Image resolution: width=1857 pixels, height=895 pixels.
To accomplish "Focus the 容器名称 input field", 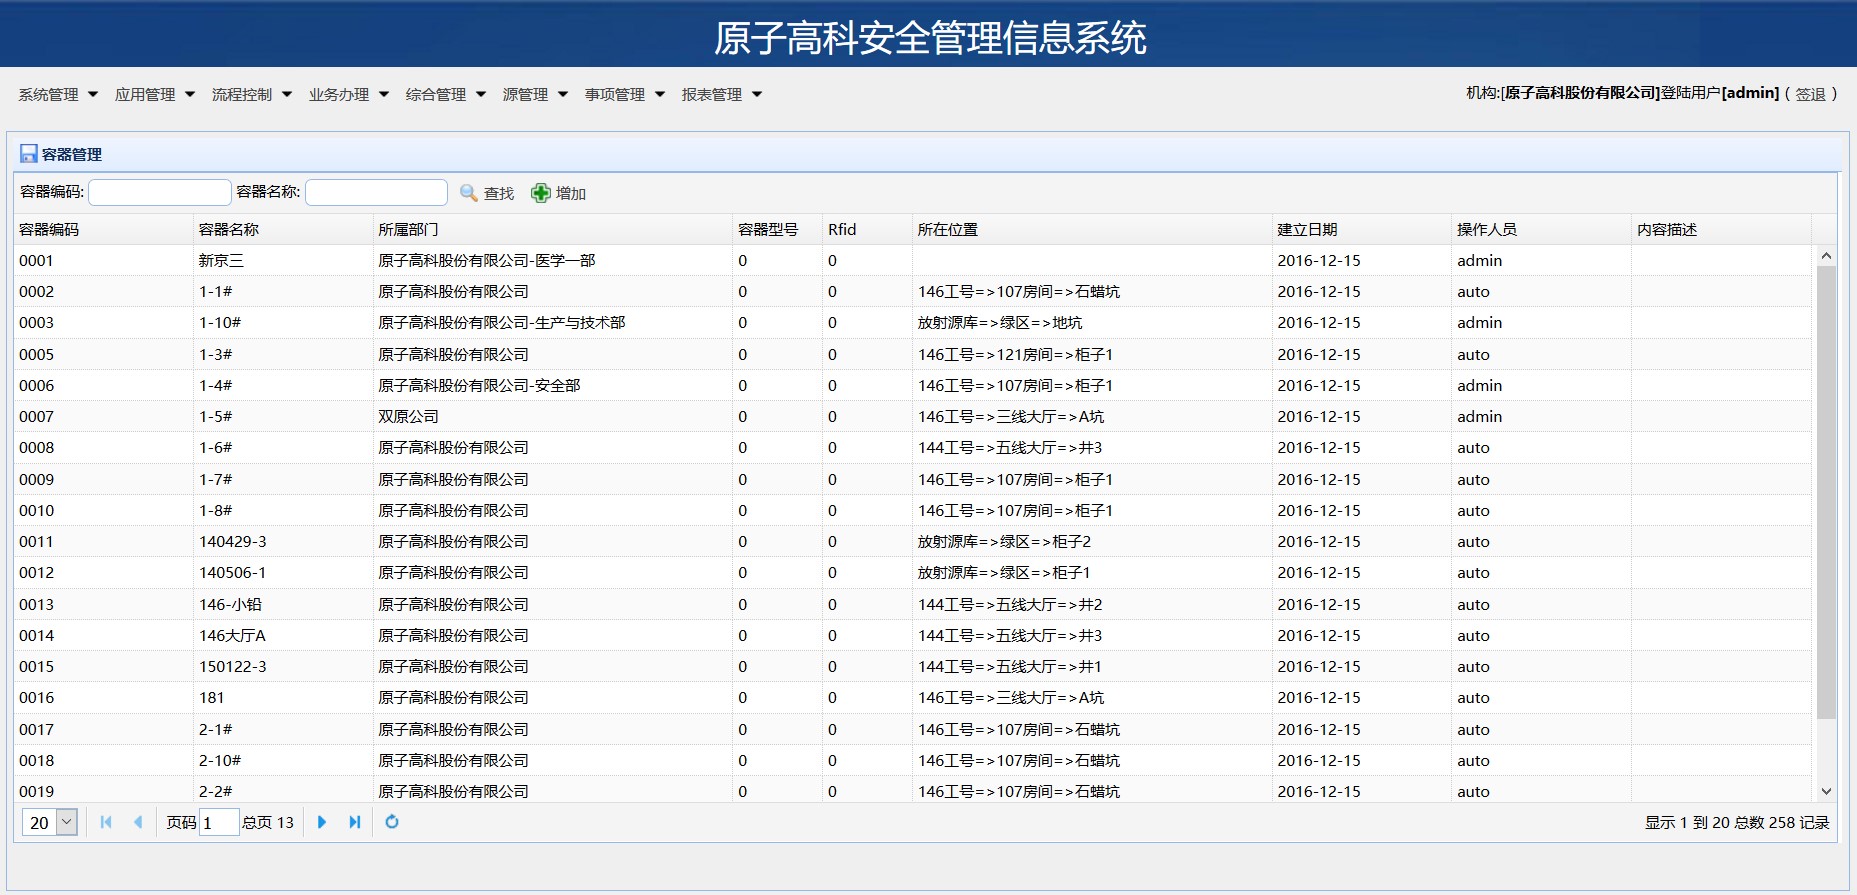I will (376, 192).
